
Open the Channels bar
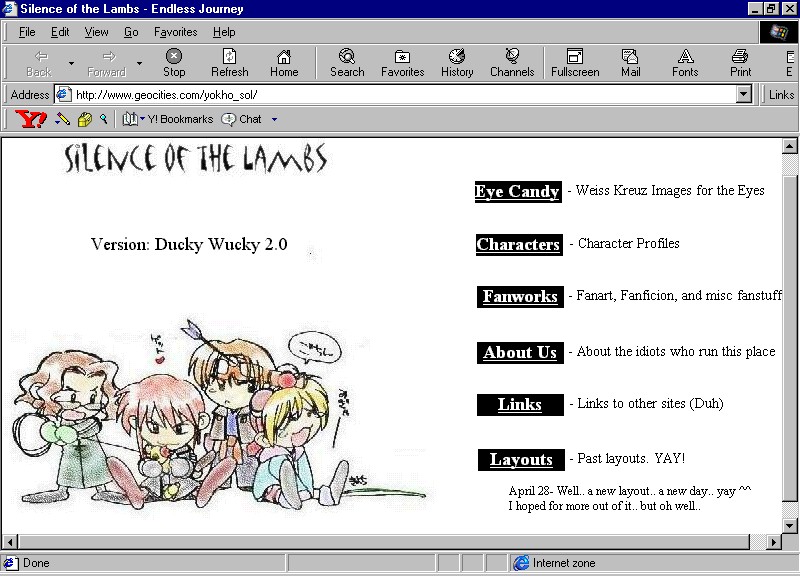coord(512,63)
